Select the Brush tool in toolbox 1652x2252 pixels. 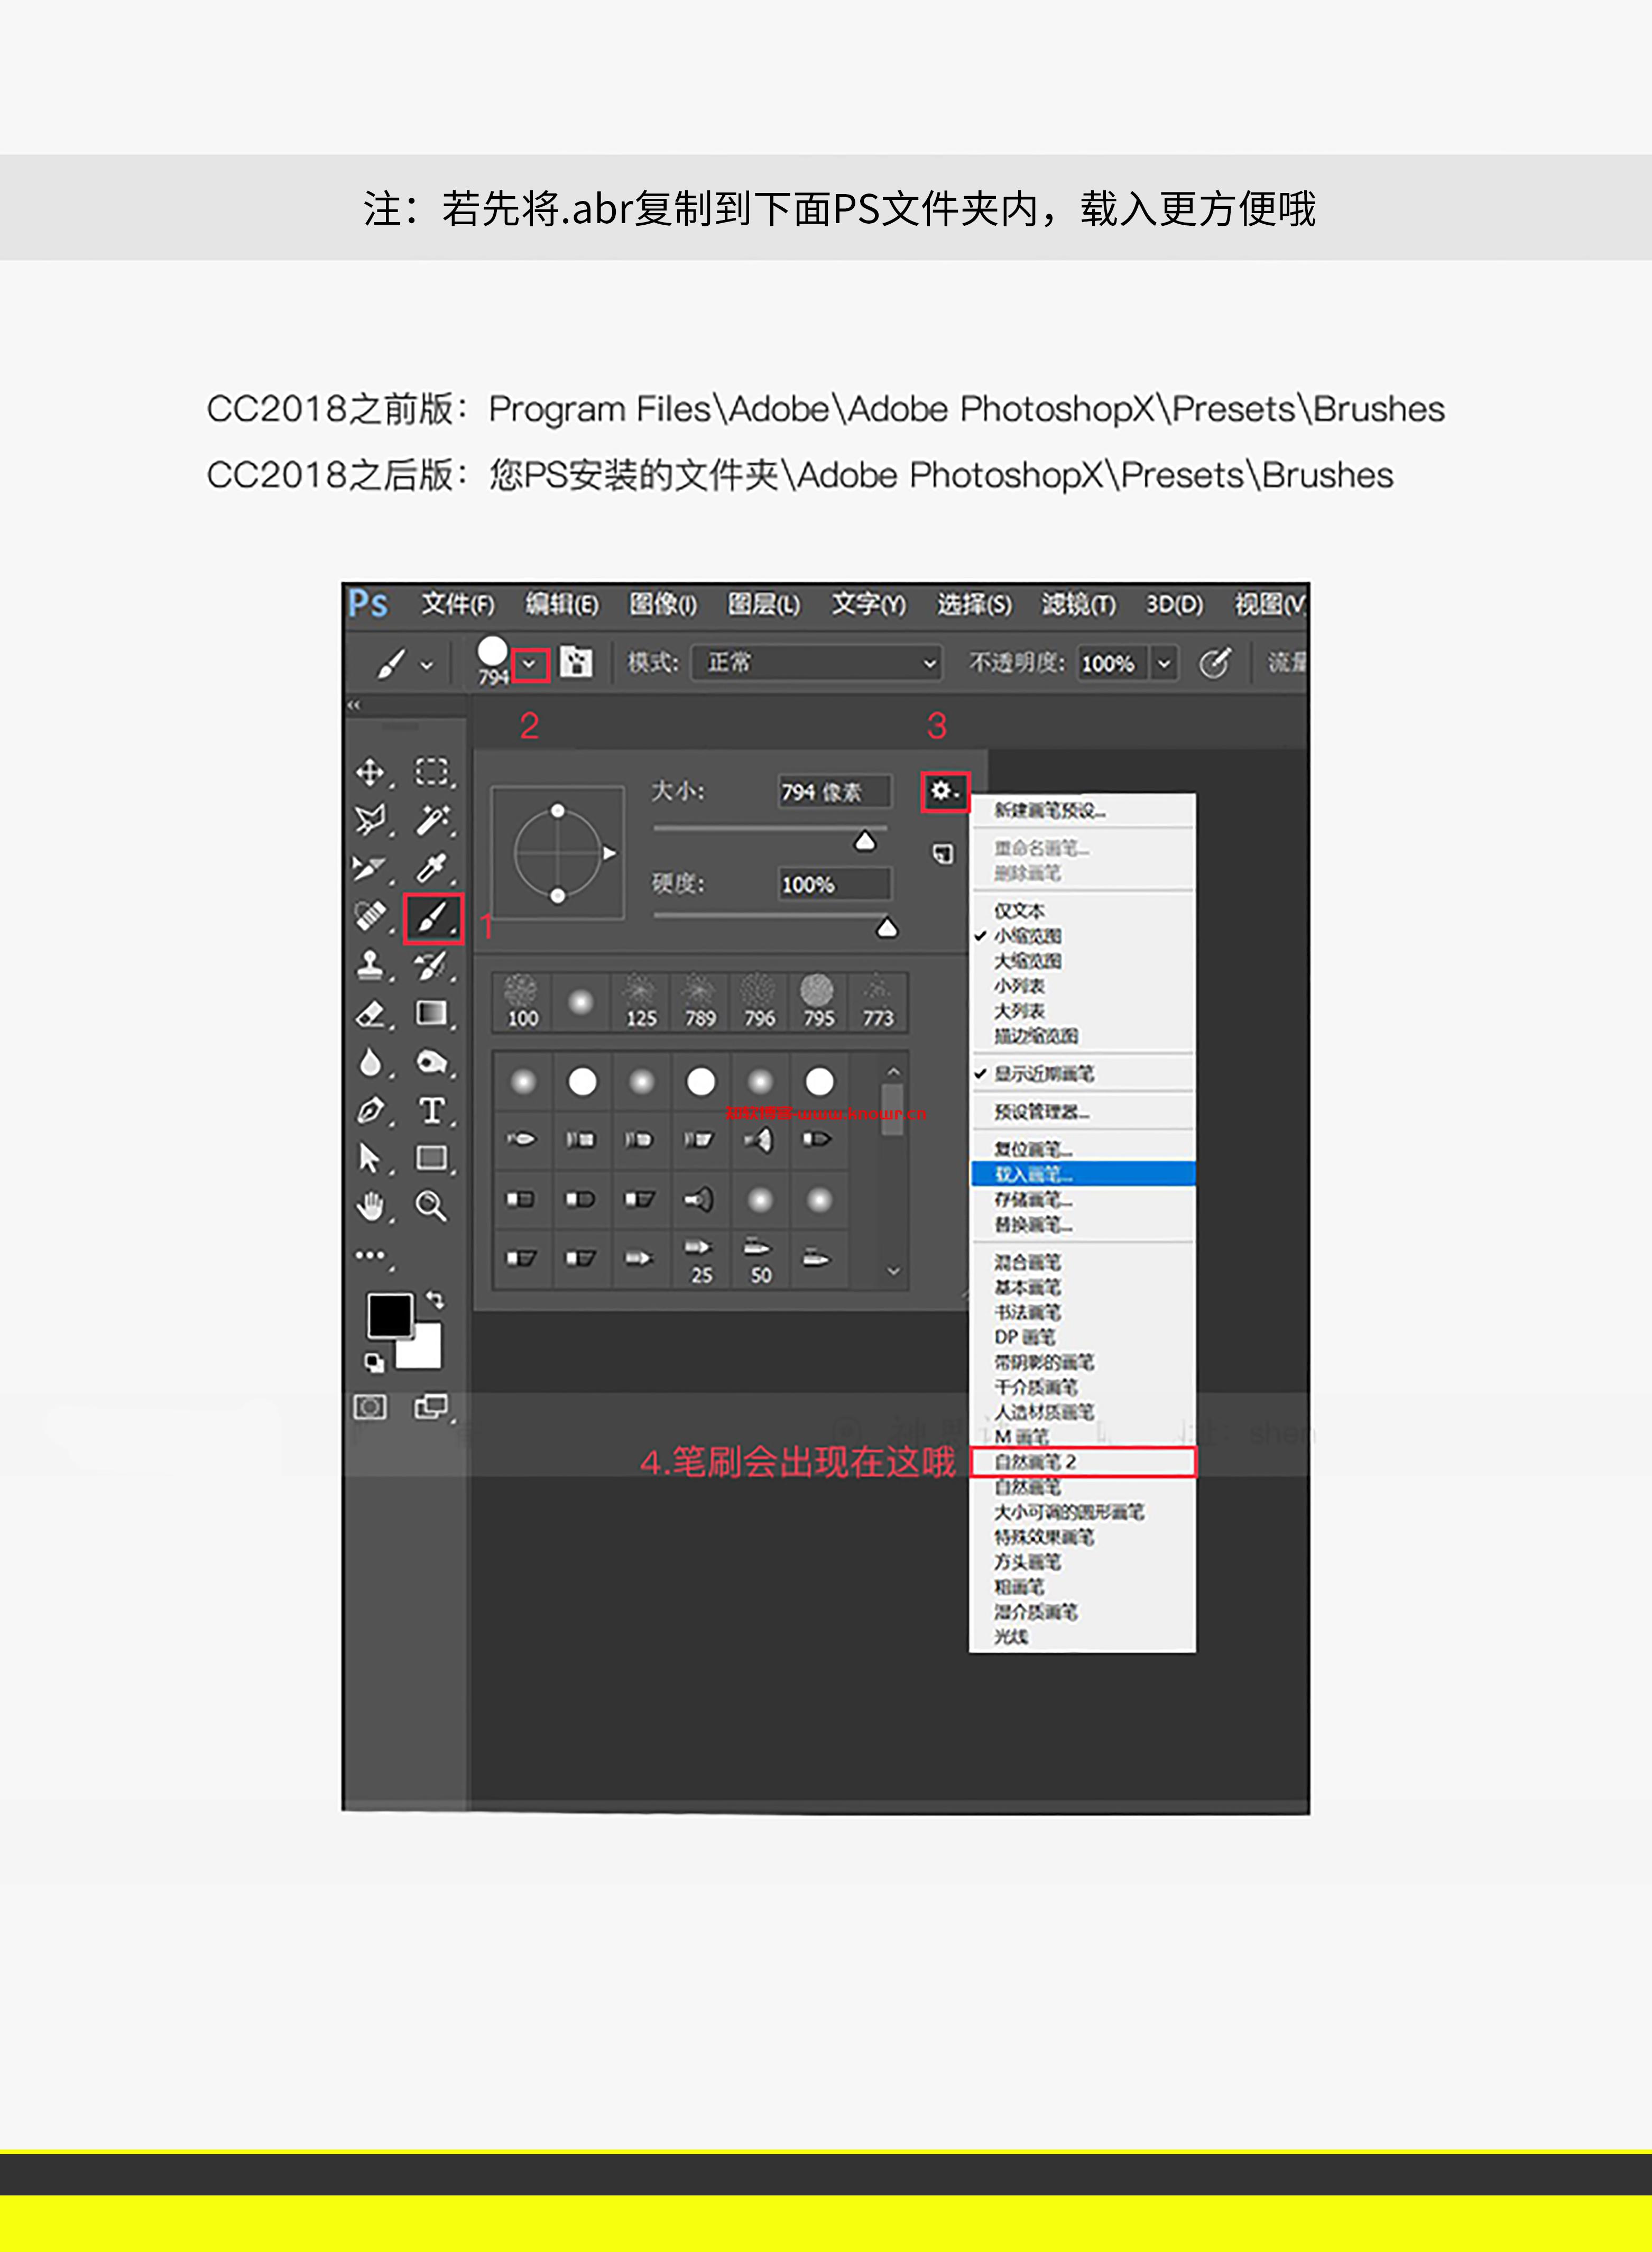[433, 918]
